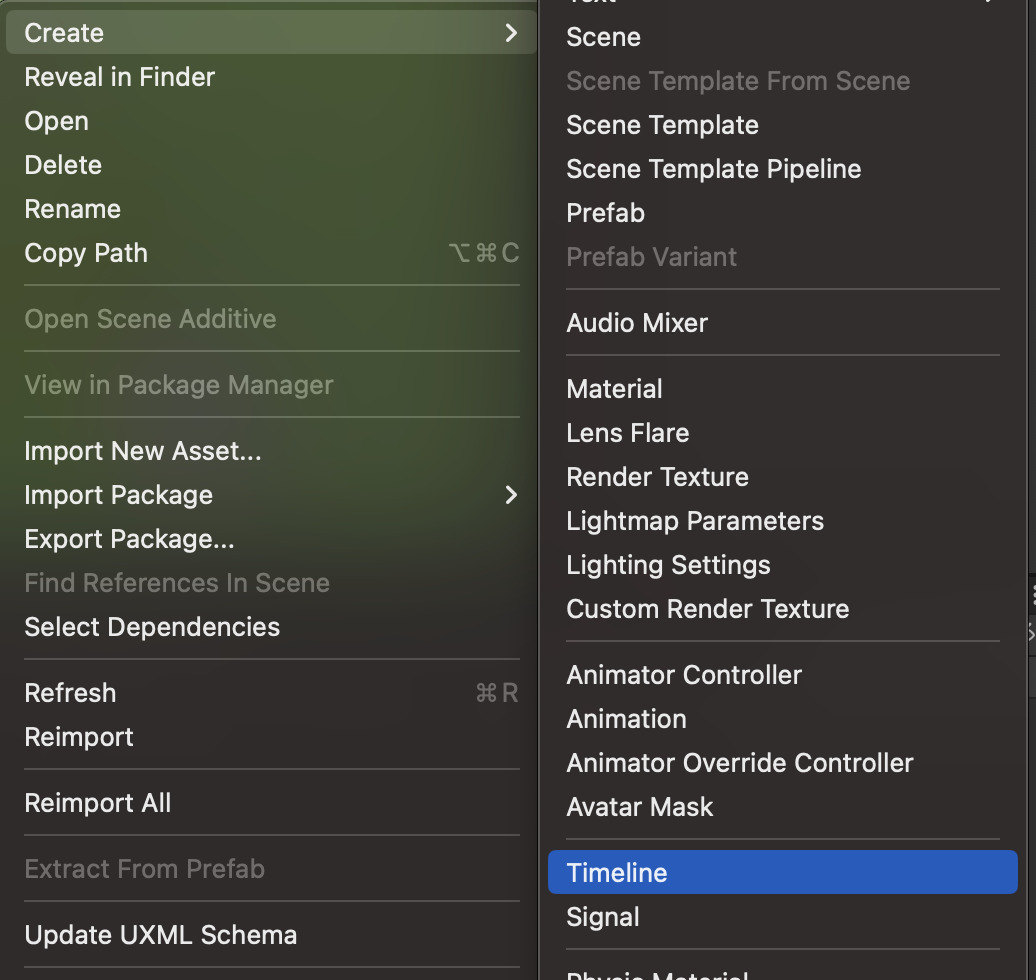Copy the asset path
Screen dimensions: 1036x980
(x=86, y=252)
